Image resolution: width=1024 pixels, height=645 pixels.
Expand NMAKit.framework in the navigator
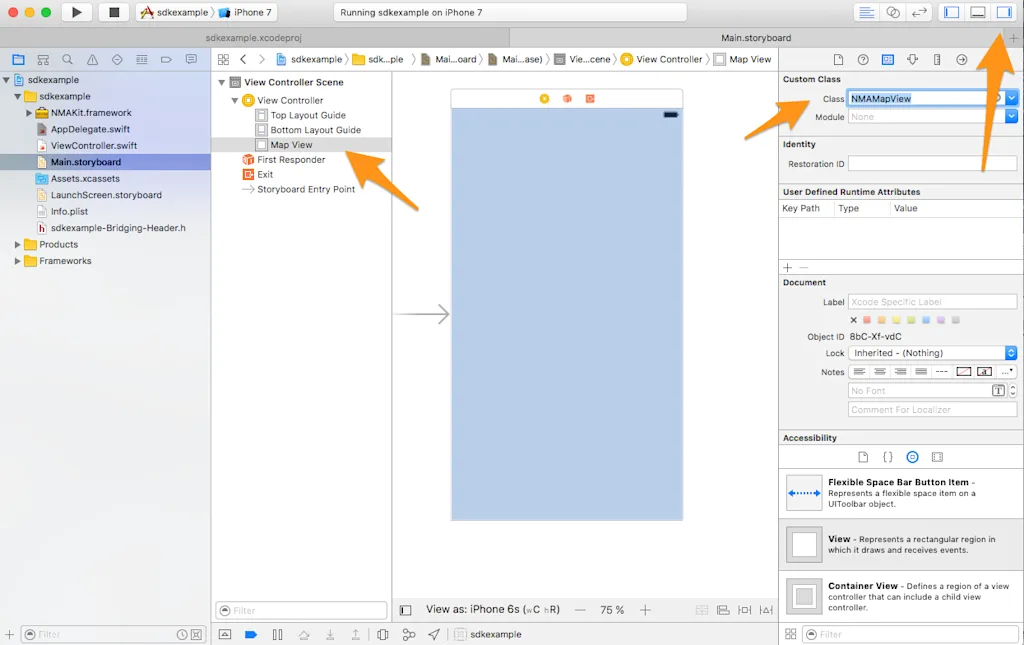click(x=29, y=113)
